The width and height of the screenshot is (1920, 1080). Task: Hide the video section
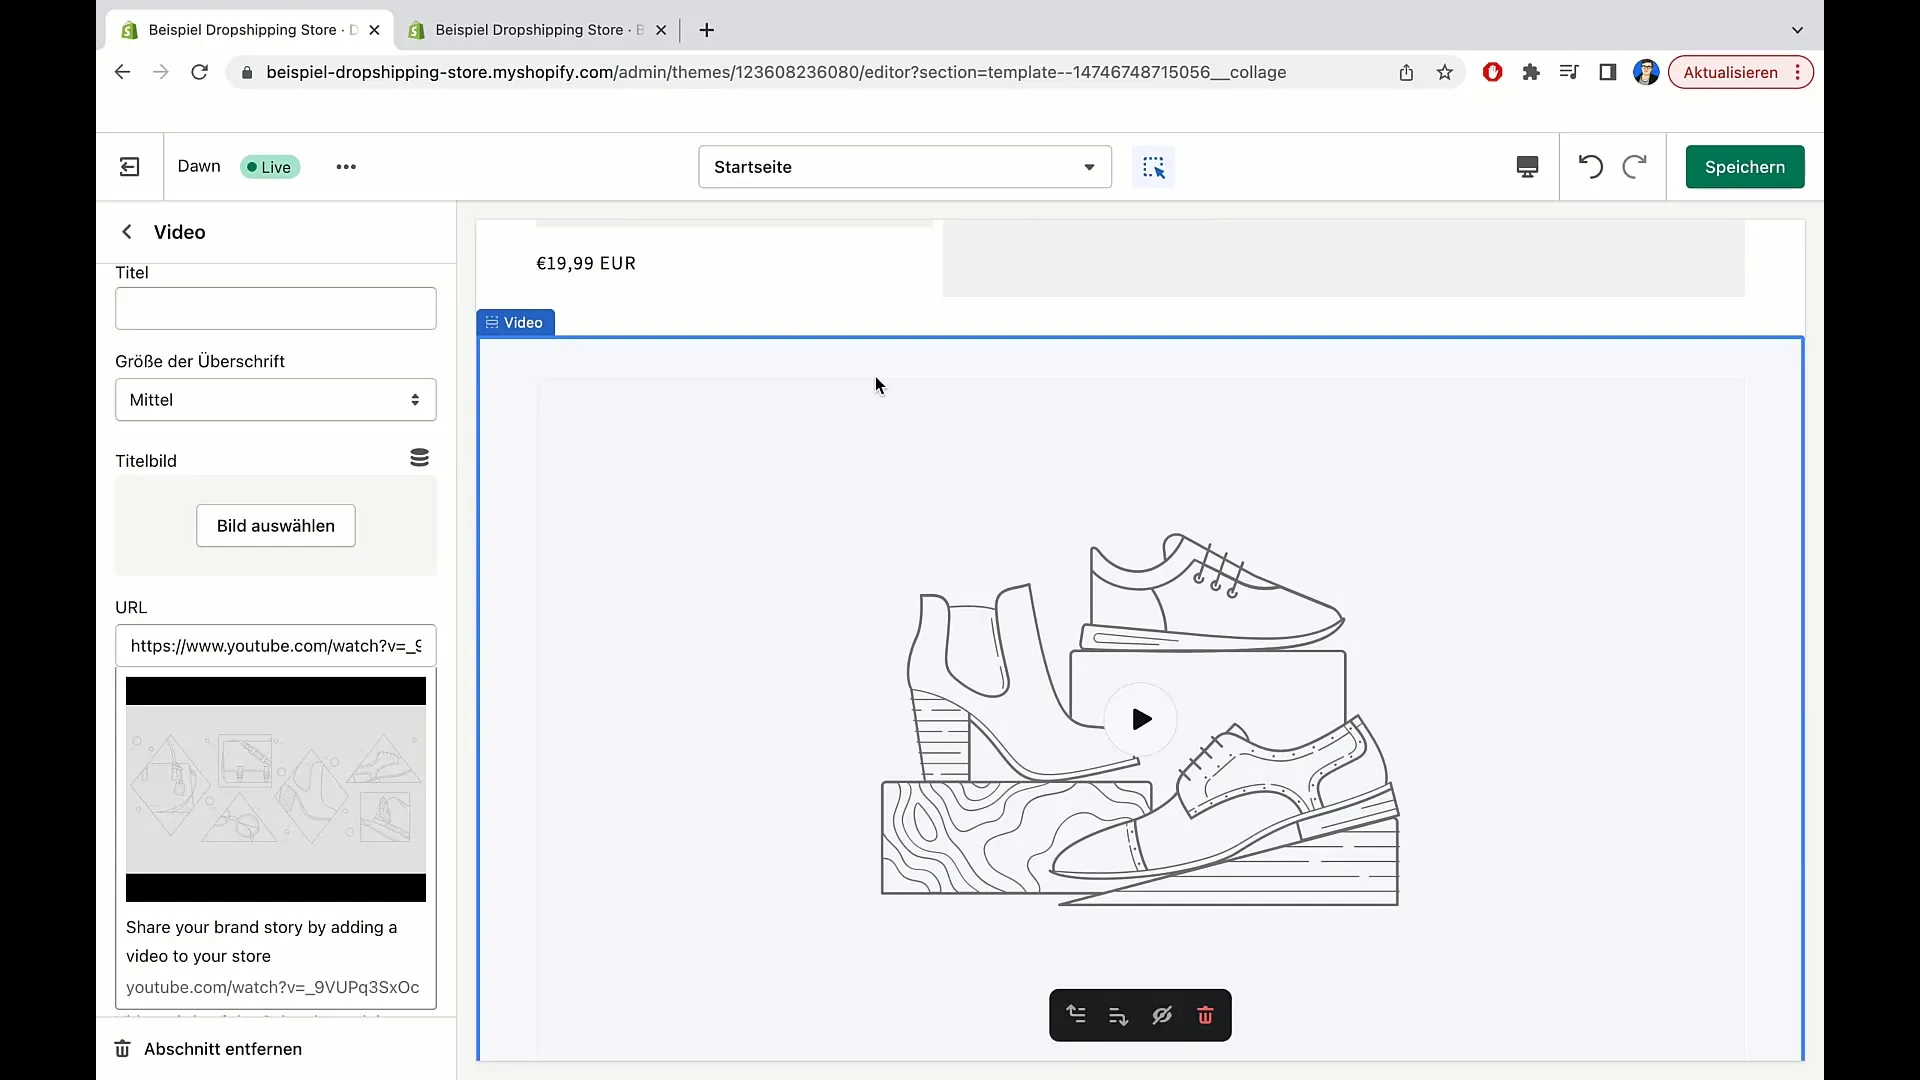point(1161,1016)
